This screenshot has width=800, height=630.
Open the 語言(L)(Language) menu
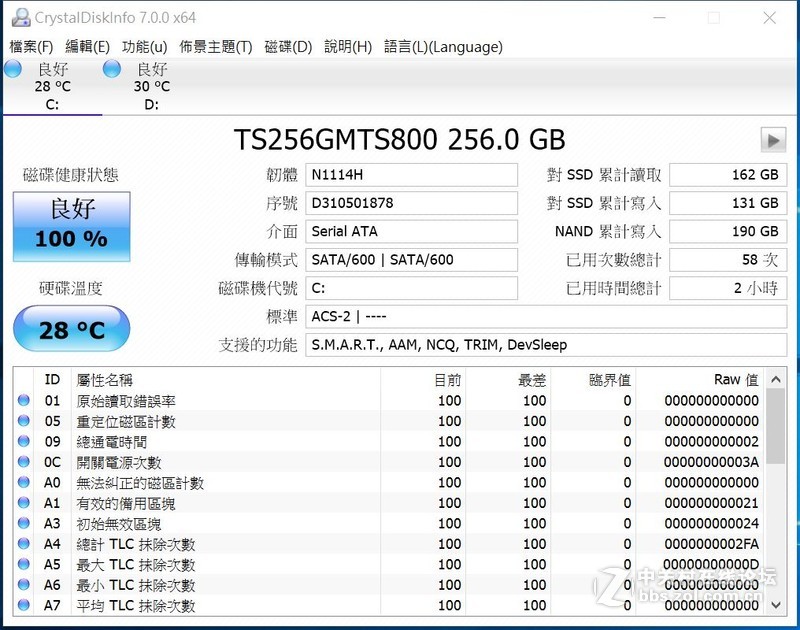tap(443, 47)
